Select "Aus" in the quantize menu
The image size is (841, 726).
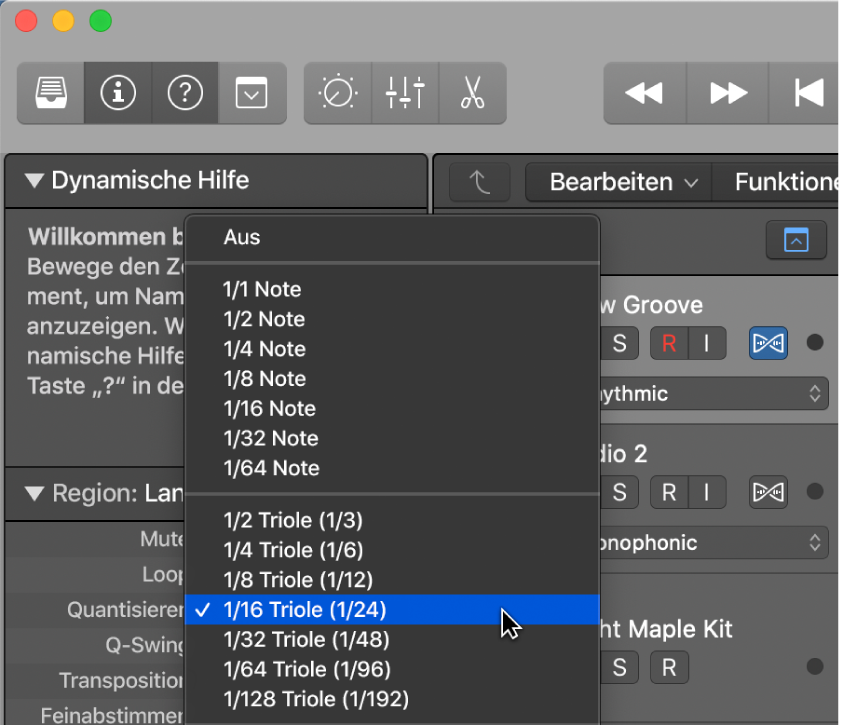242,237
